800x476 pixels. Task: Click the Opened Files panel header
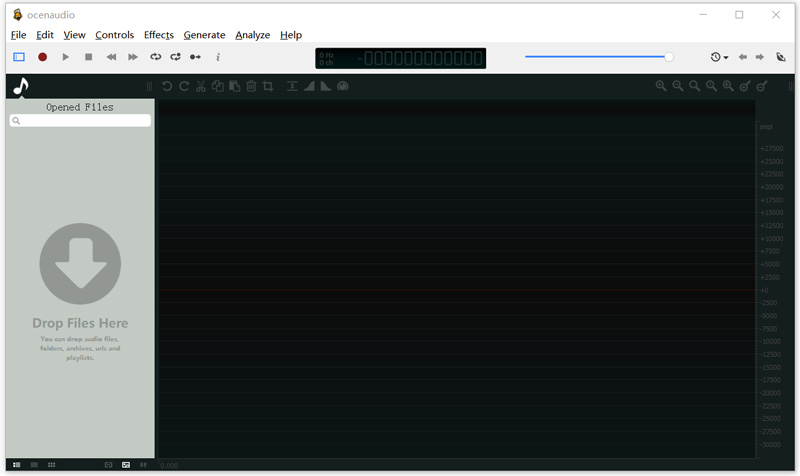(80, 107)
